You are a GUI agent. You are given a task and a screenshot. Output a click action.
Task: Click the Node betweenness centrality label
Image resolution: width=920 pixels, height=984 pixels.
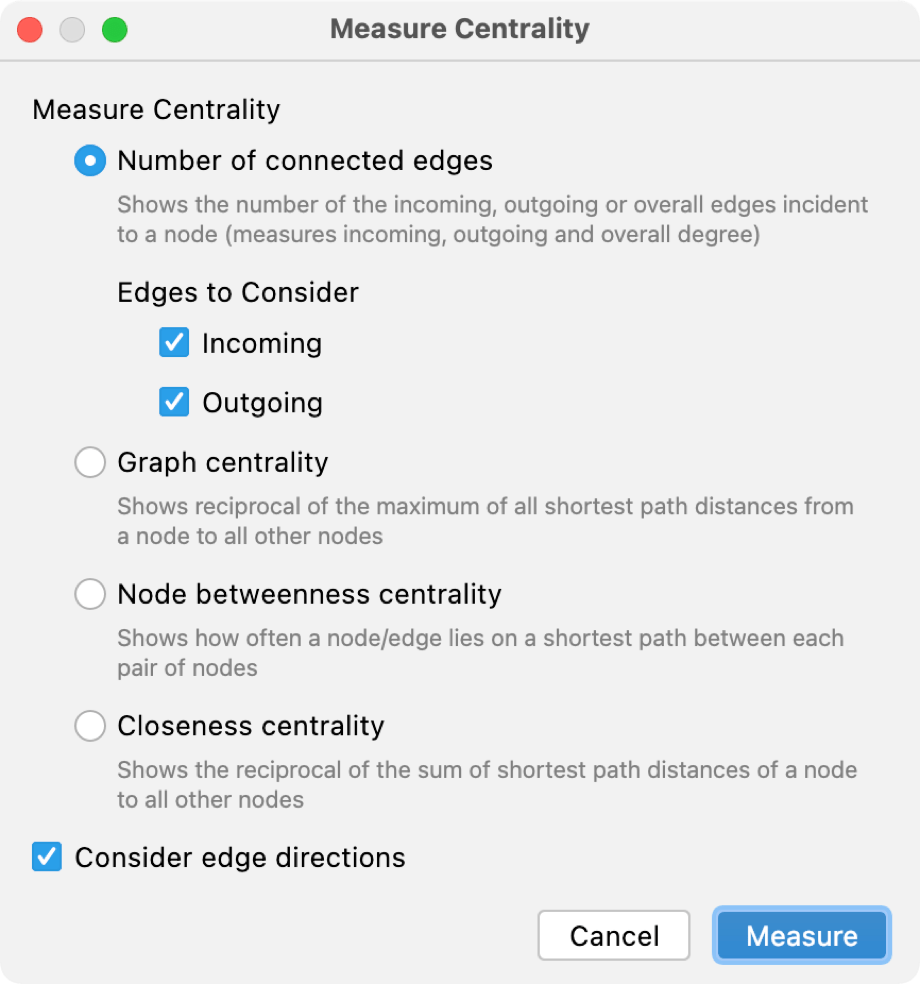(308, 594)
